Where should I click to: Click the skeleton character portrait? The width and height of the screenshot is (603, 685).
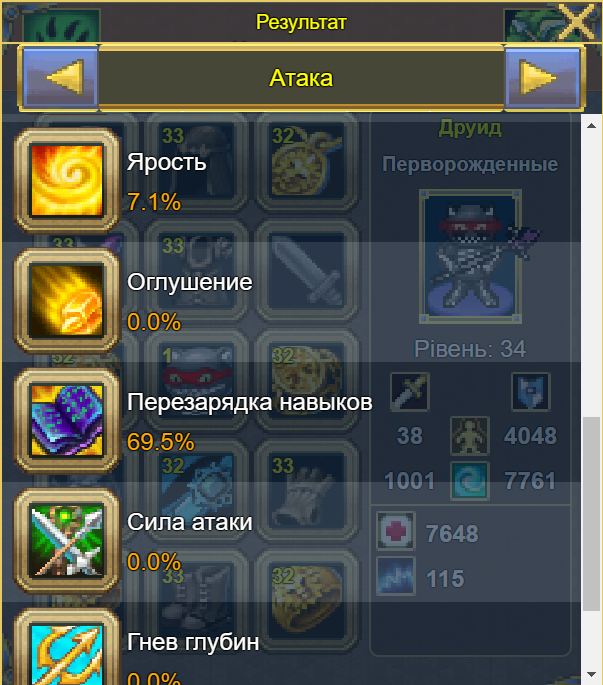pos(470,256)
